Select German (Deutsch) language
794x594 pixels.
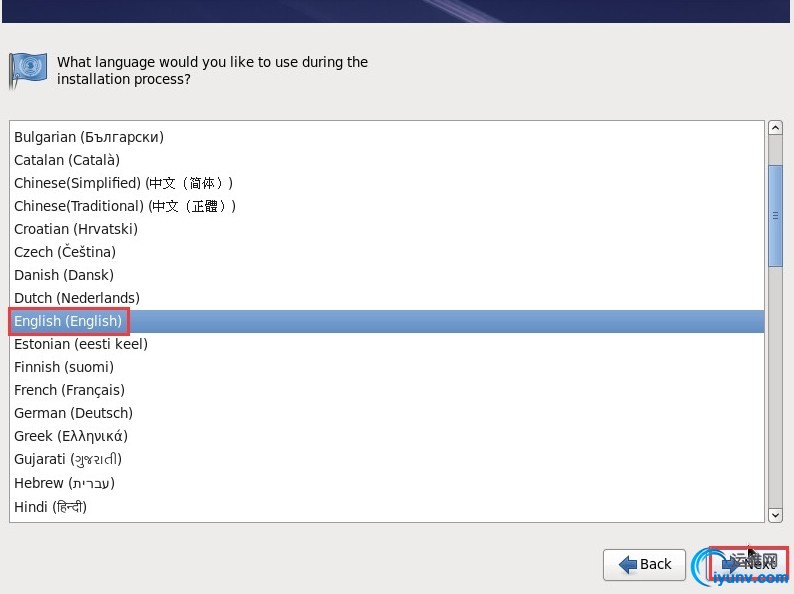point(386,413)
